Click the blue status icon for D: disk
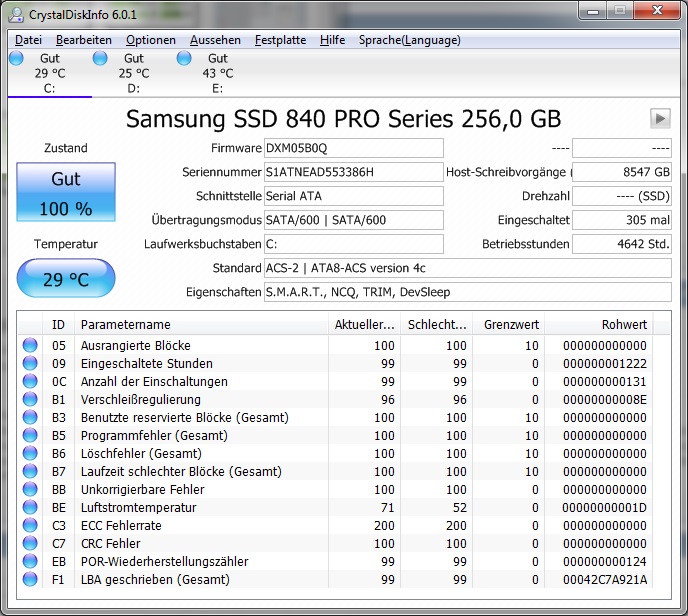Image resolution: width=688 pixels, height=616 pixels. point(100,58)
